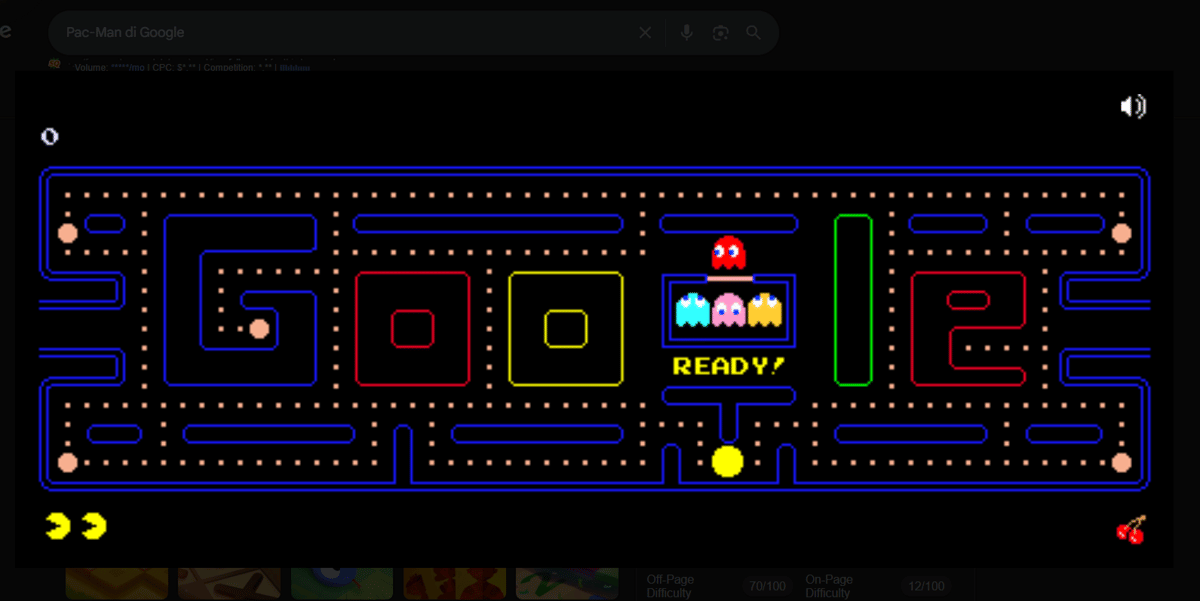Start voice search with the microphone icon
The height and width of the screenshot is (601, 1200).
click(686, 32)
